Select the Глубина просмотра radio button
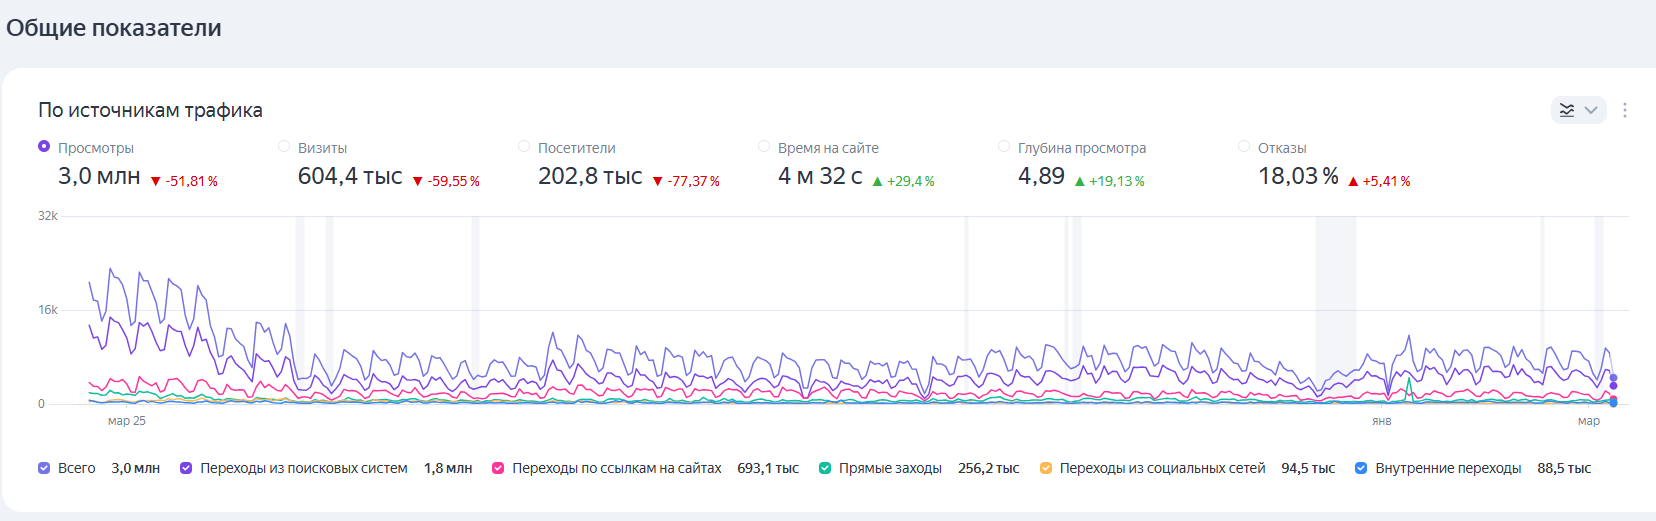Screen dimensions: 1656x521 click(1004, 146)
